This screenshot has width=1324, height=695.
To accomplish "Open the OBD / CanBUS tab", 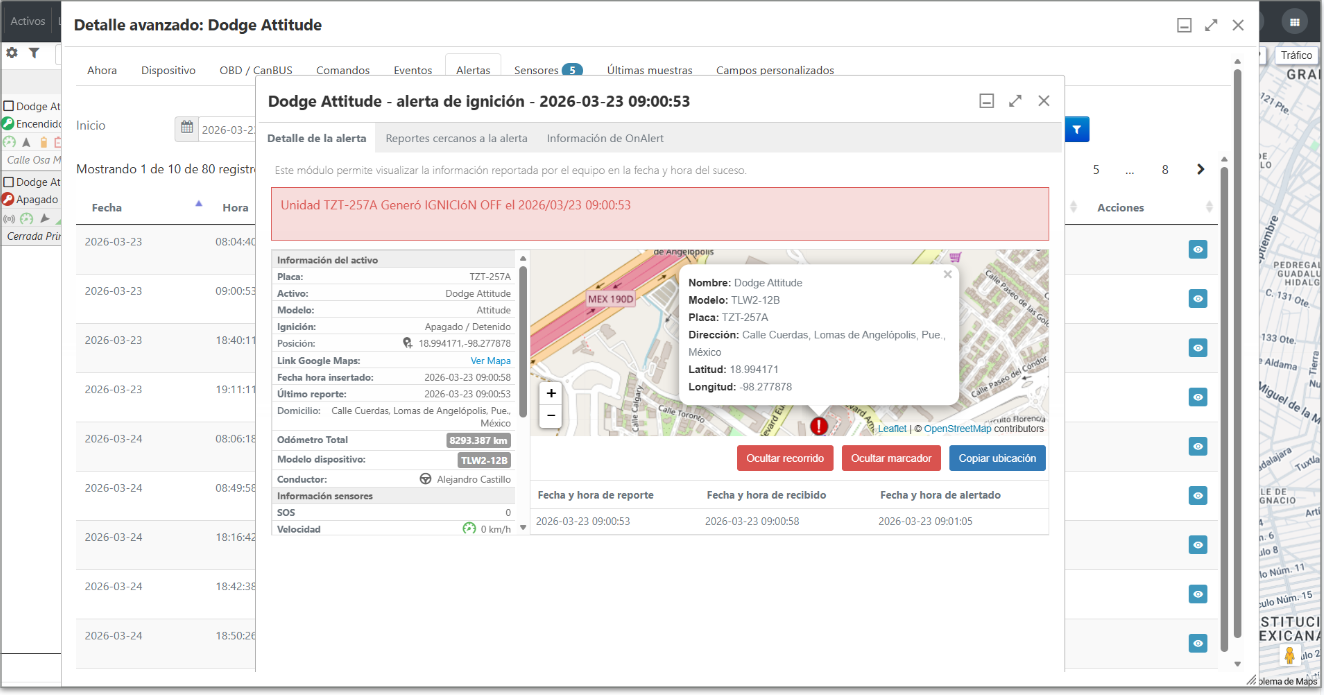I will (x=256, y=70).
